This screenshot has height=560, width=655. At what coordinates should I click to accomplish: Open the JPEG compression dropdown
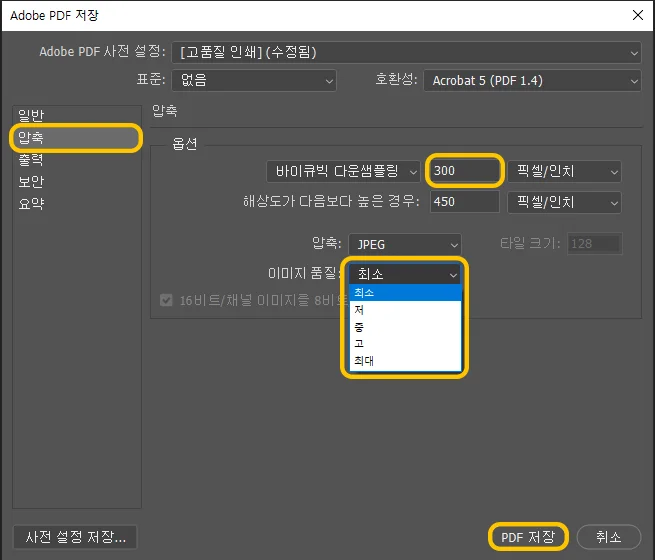pyautogui.click(x=405, y=244)
